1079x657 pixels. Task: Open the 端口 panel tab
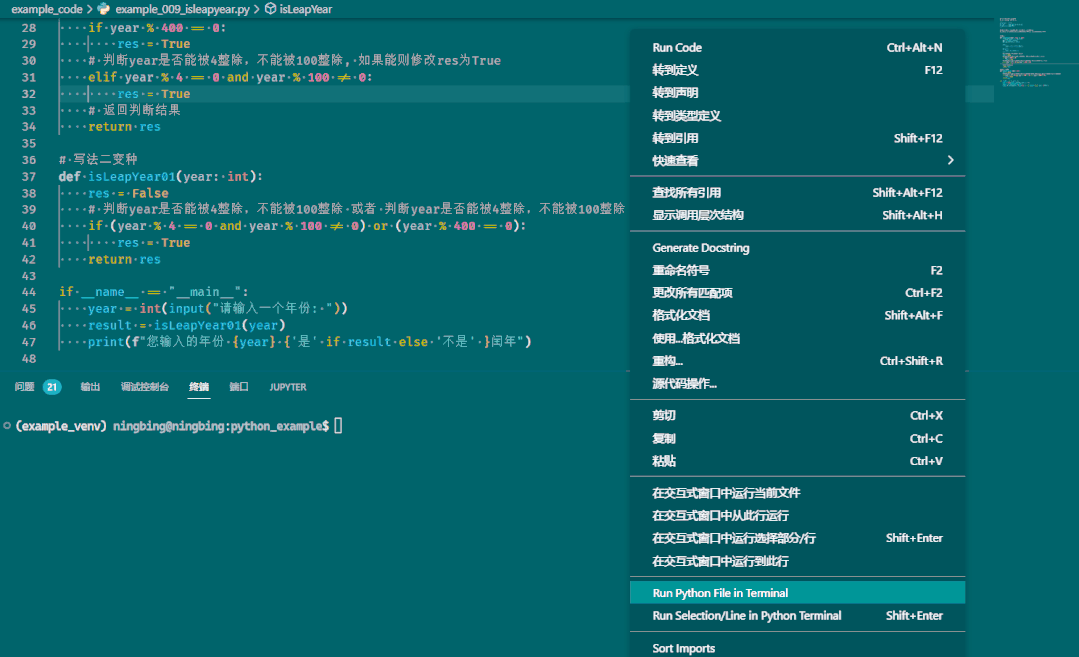[x=239, y=387]
